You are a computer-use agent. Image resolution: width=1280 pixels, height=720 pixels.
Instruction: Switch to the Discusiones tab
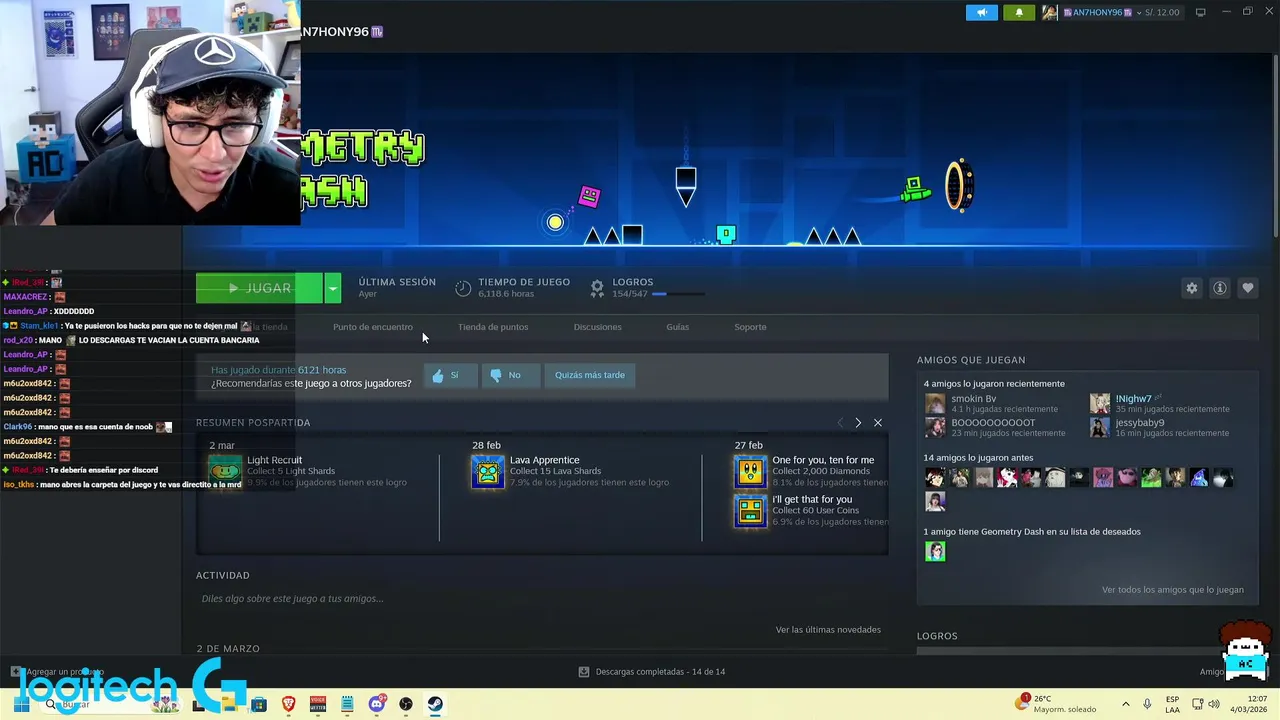click(597, 327)
